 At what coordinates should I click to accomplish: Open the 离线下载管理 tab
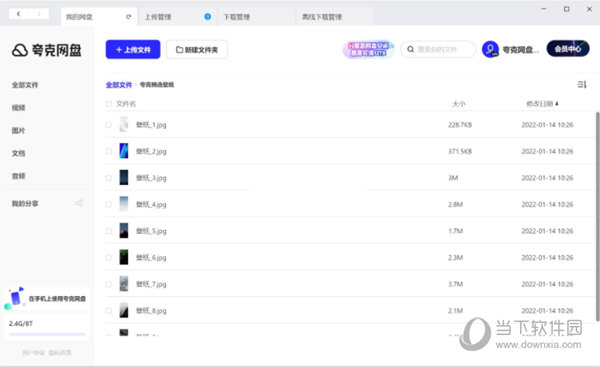pos(321,17)
